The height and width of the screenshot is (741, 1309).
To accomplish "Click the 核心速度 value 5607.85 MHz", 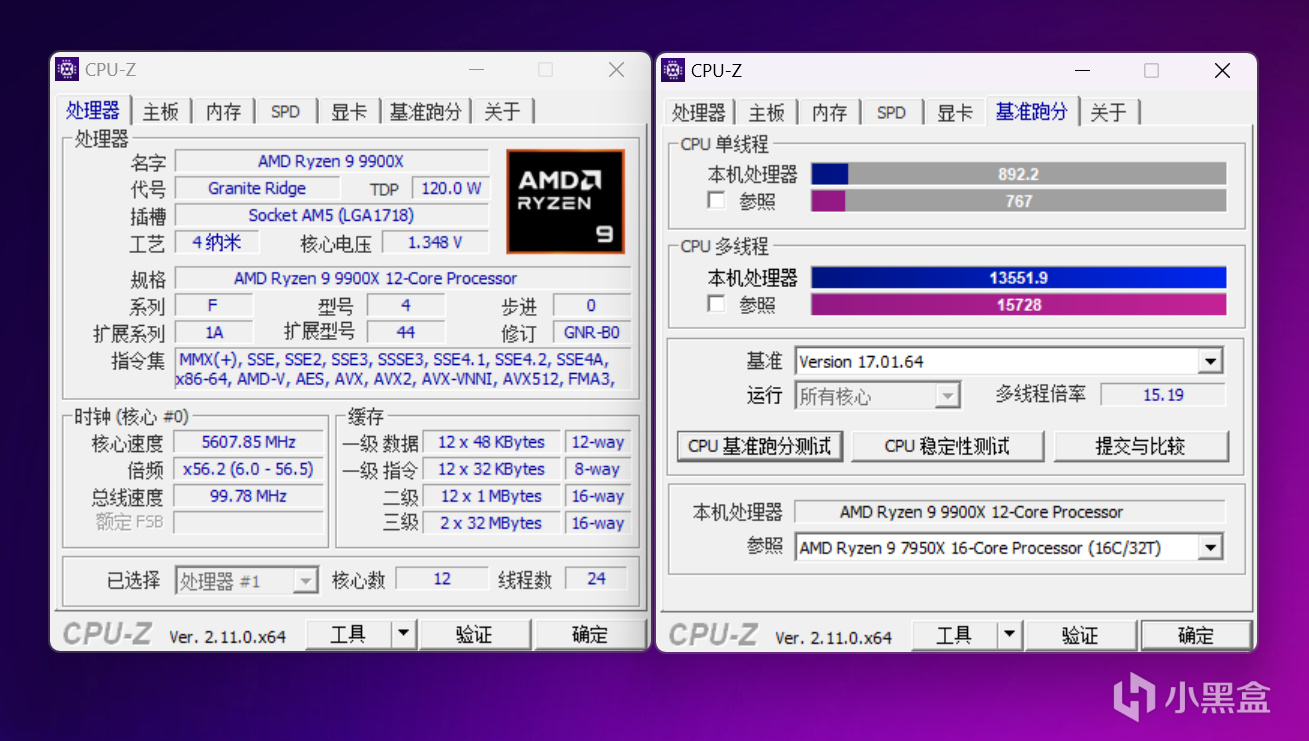I will [249, 442].
